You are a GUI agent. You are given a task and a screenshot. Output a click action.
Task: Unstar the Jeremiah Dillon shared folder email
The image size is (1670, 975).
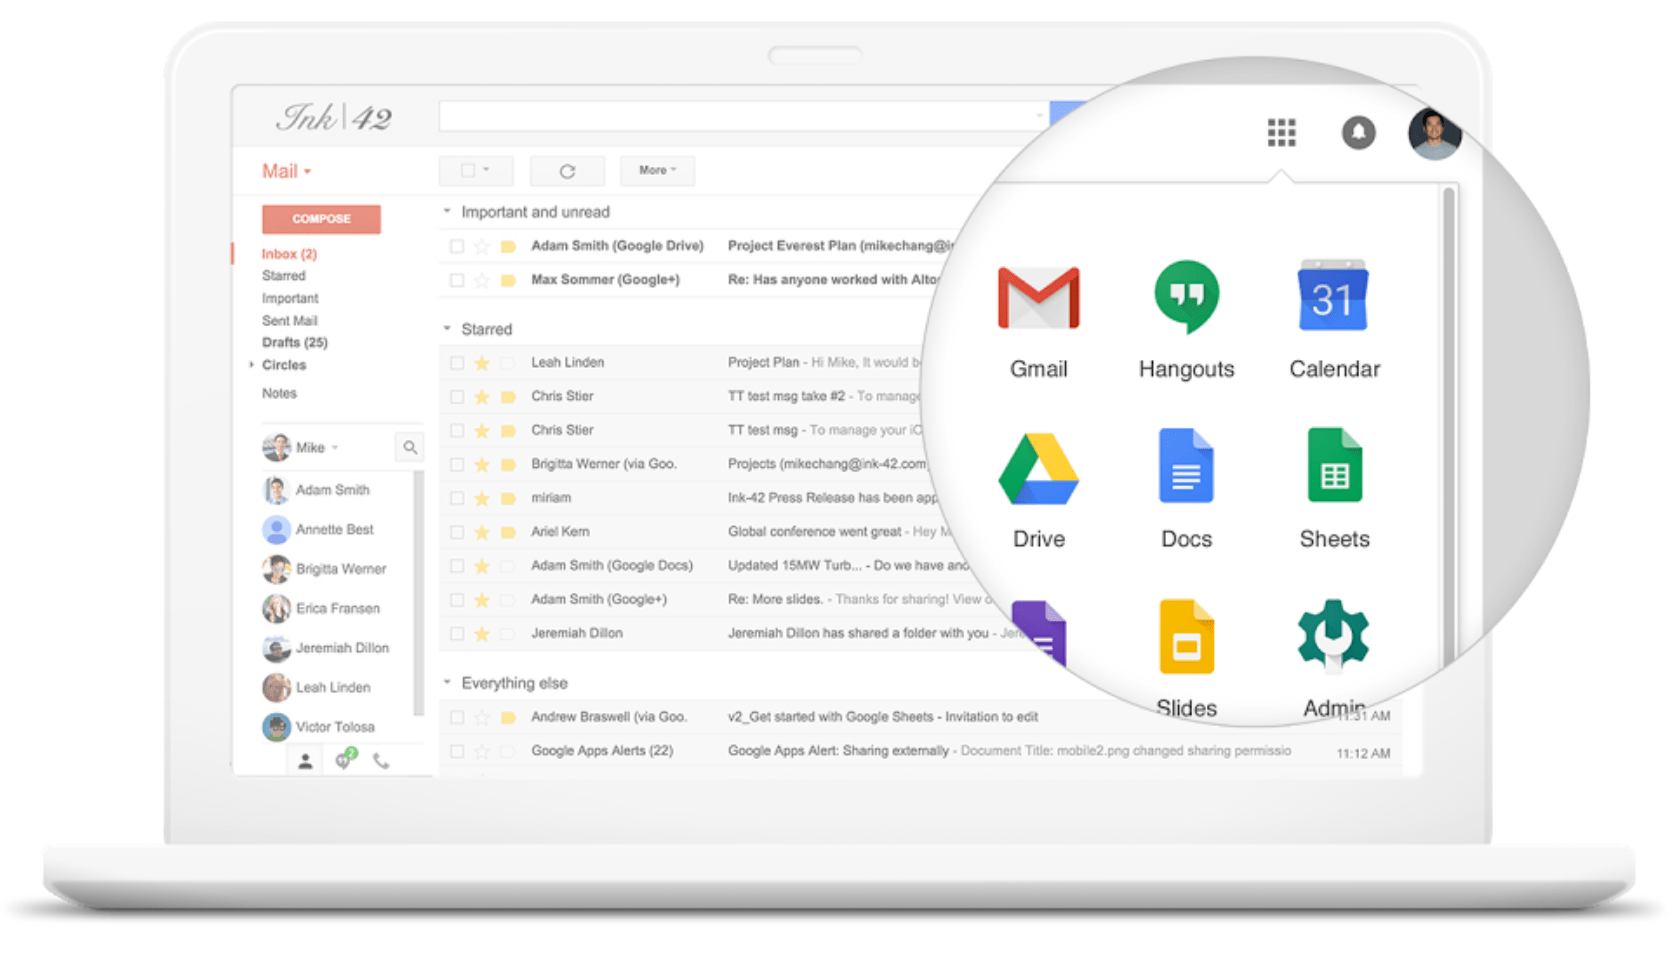point(482,634)
